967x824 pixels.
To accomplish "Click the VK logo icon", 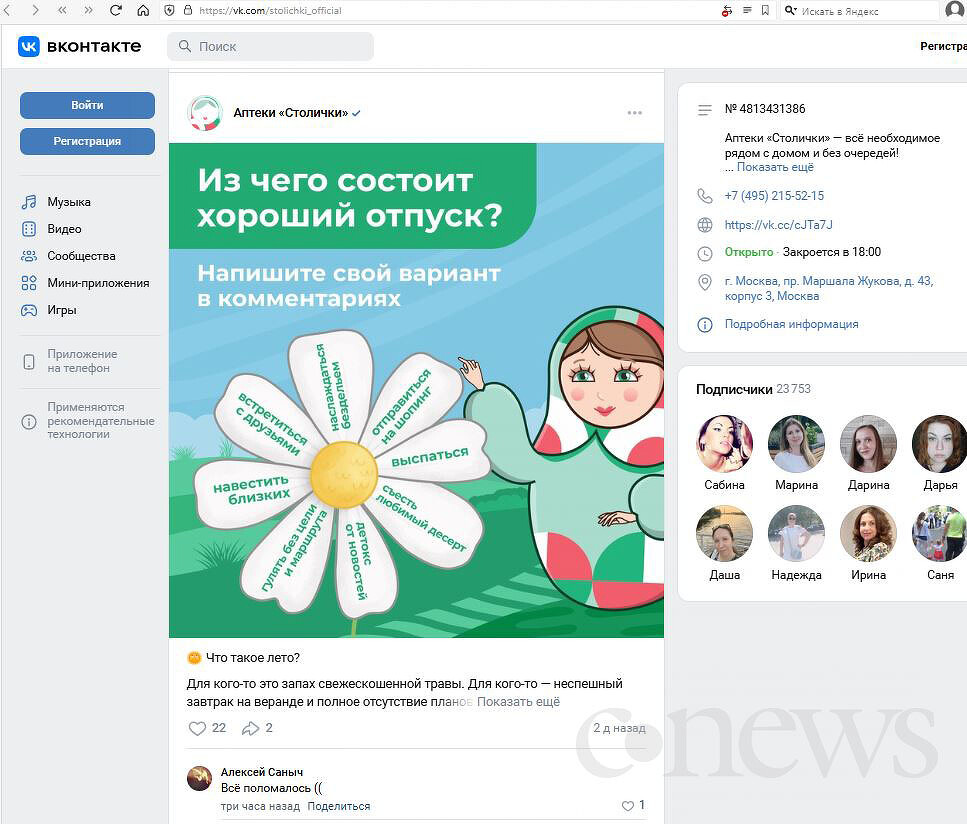I will point(28,46).
